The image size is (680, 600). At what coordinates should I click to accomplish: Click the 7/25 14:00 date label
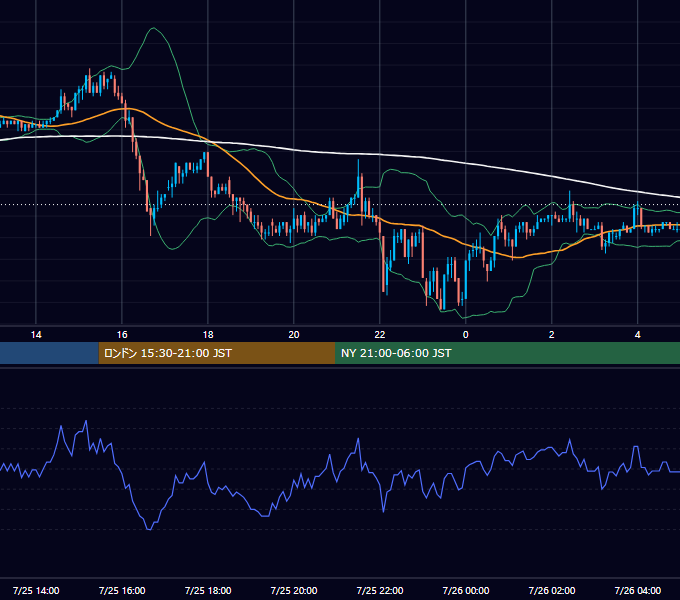36,590
